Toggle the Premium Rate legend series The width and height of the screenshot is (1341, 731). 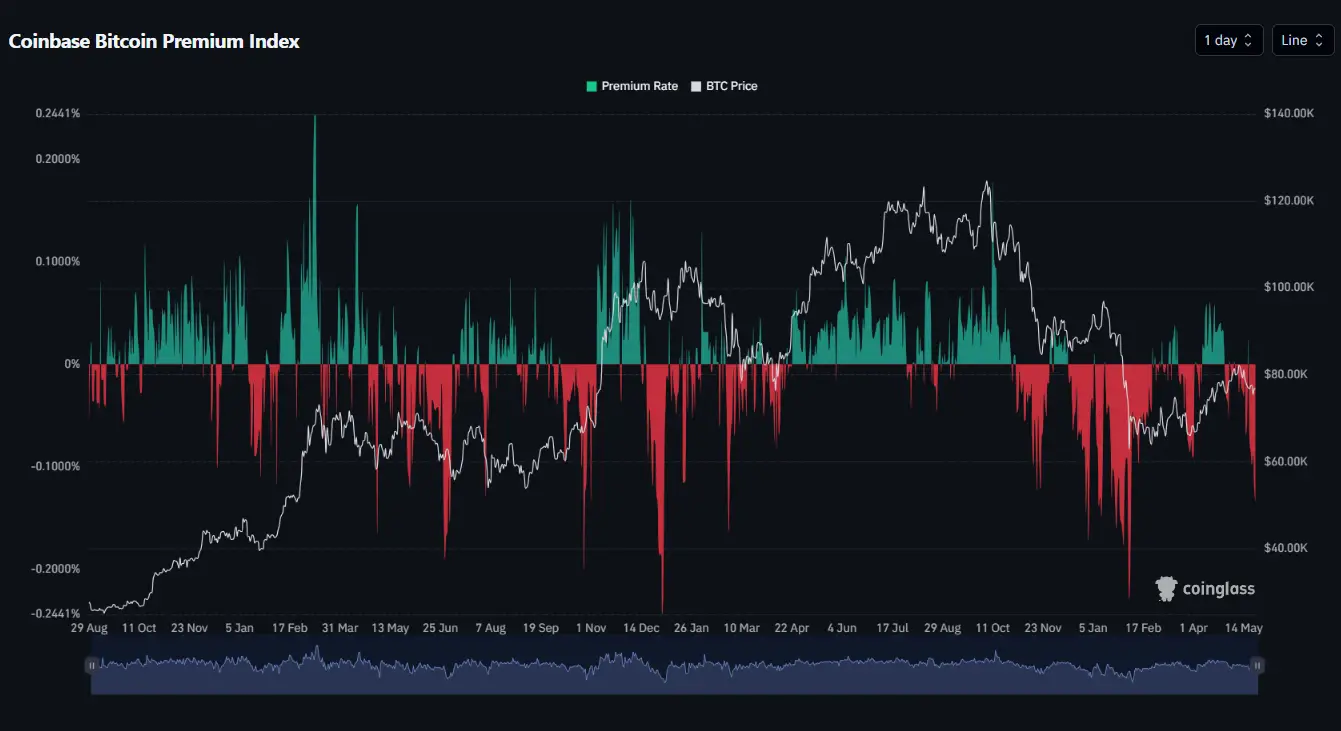tap(632, 86)
